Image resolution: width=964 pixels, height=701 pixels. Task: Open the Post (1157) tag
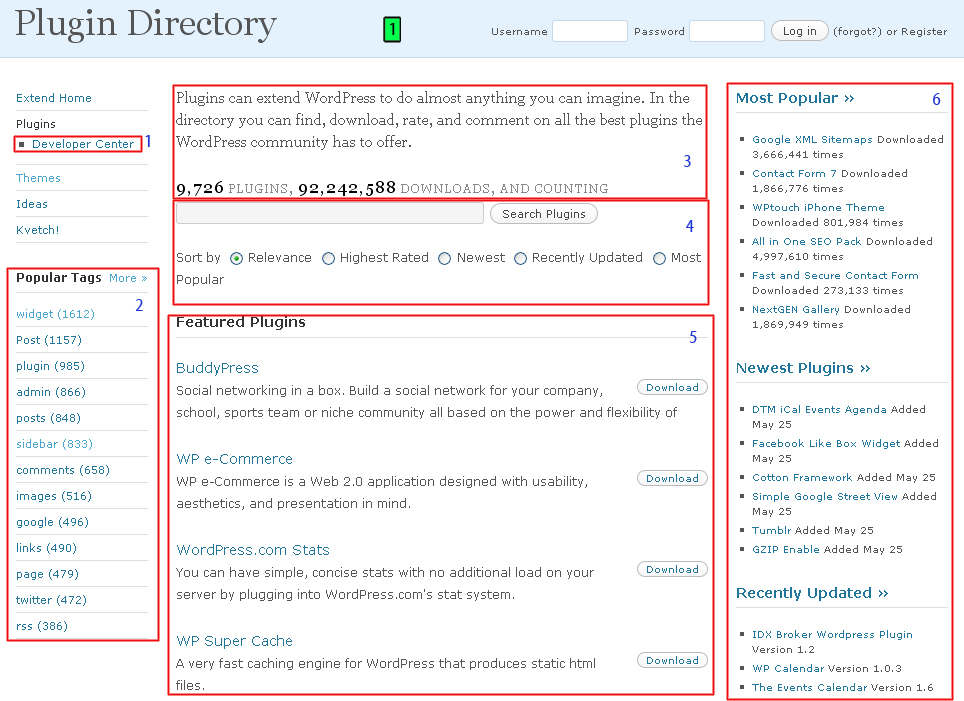click(49, 340)
